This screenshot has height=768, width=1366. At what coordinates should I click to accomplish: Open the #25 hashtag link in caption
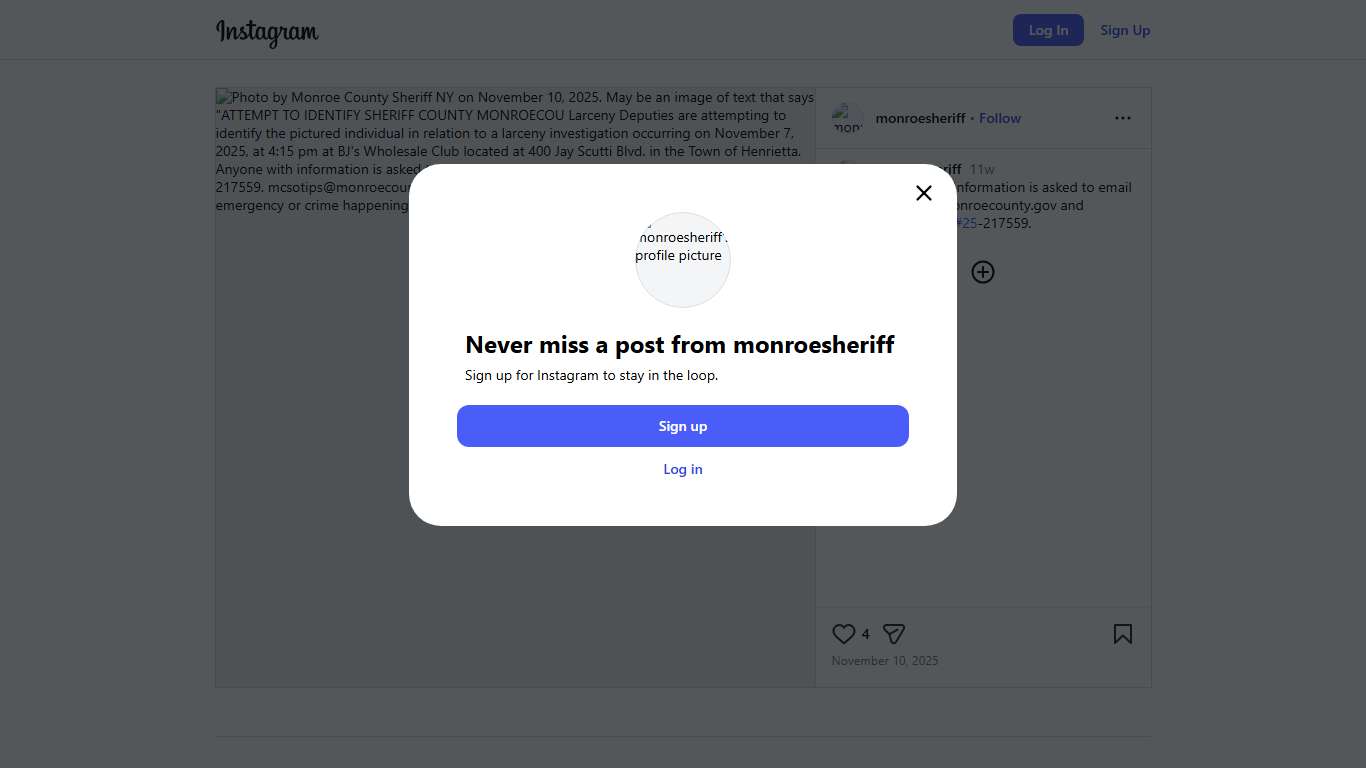point(966,223)
